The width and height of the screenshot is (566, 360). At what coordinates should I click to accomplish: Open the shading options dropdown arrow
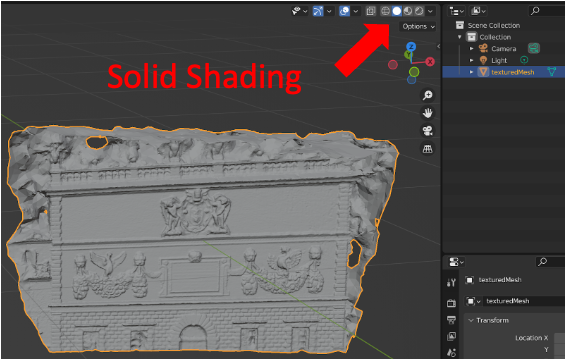(430, 11)
